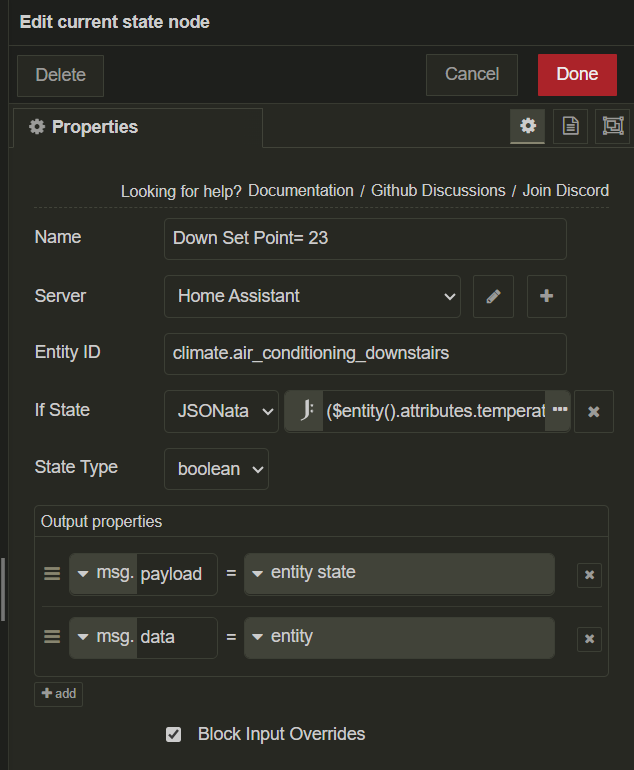
Task: Open the Server dropdown
Action: [312, 296]
